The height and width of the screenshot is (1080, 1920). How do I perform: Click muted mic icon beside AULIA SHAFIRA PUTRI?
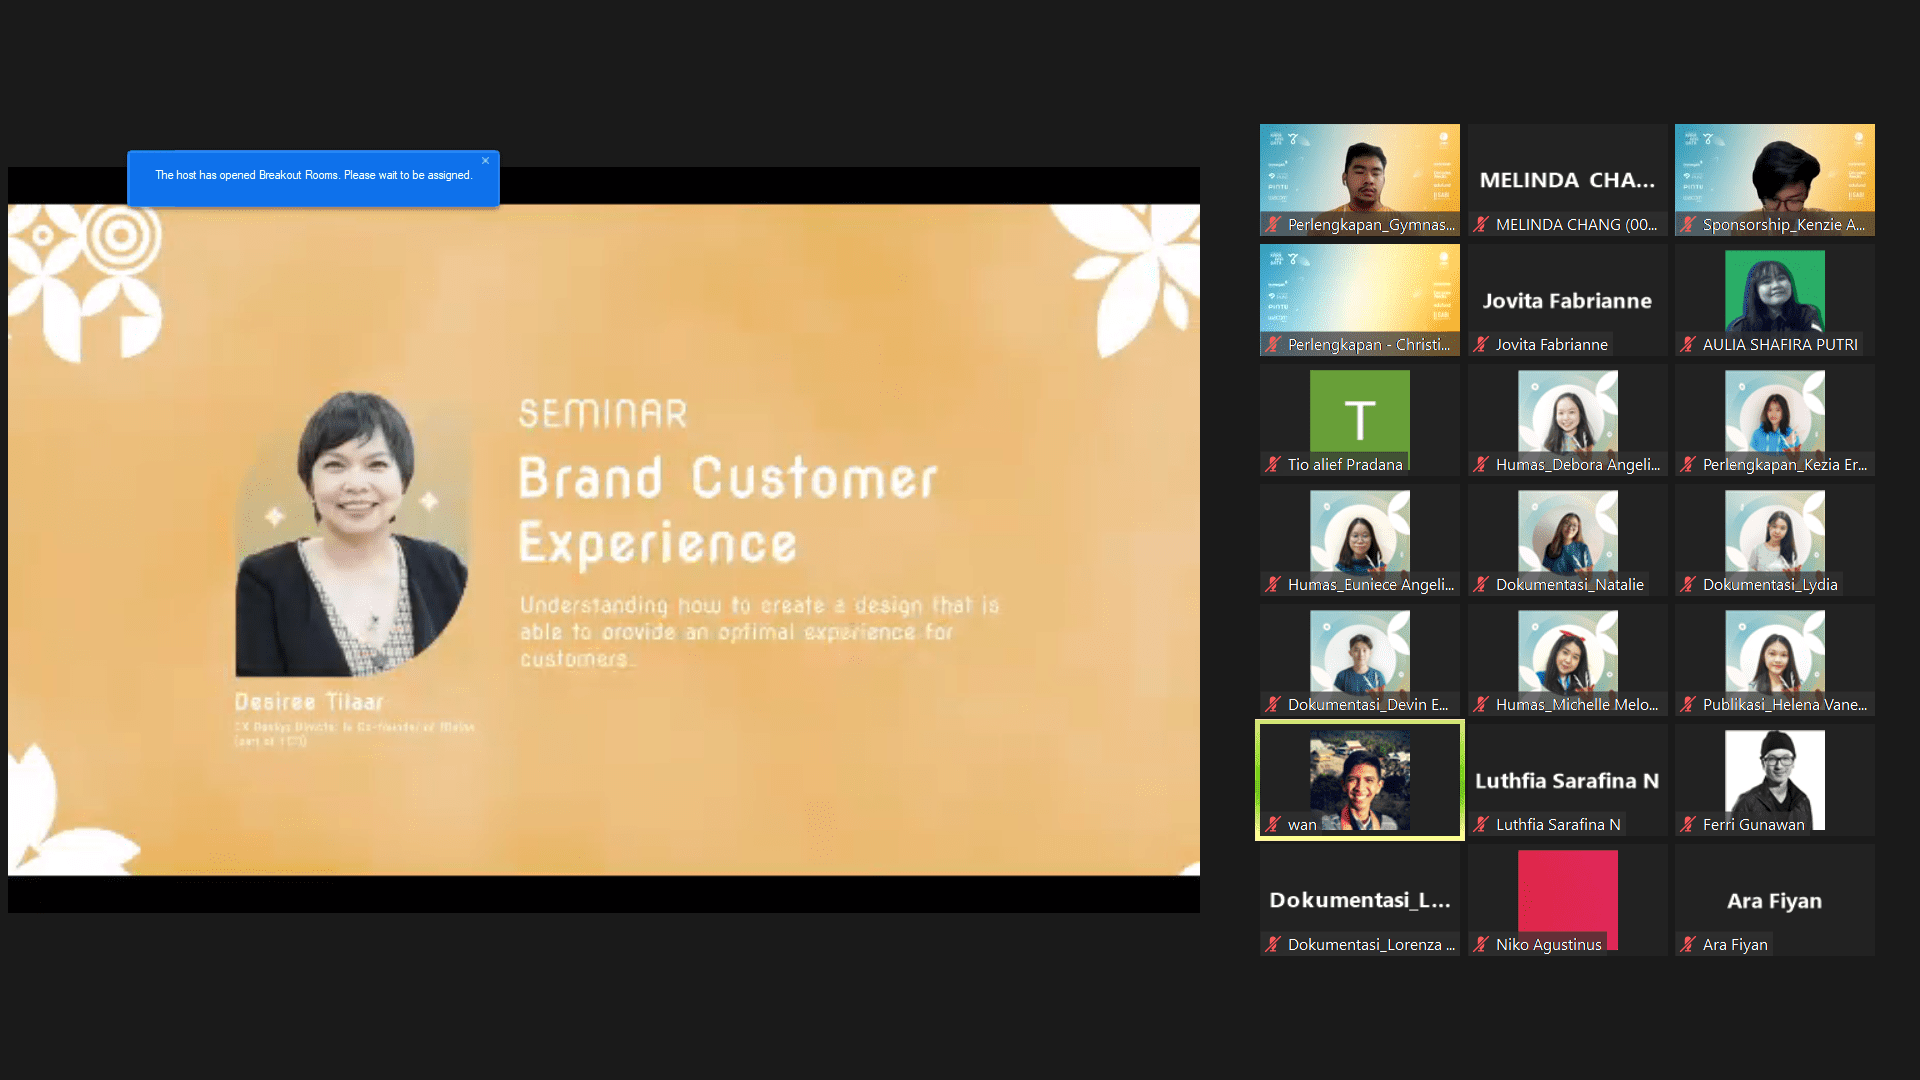pos(1688,344)
